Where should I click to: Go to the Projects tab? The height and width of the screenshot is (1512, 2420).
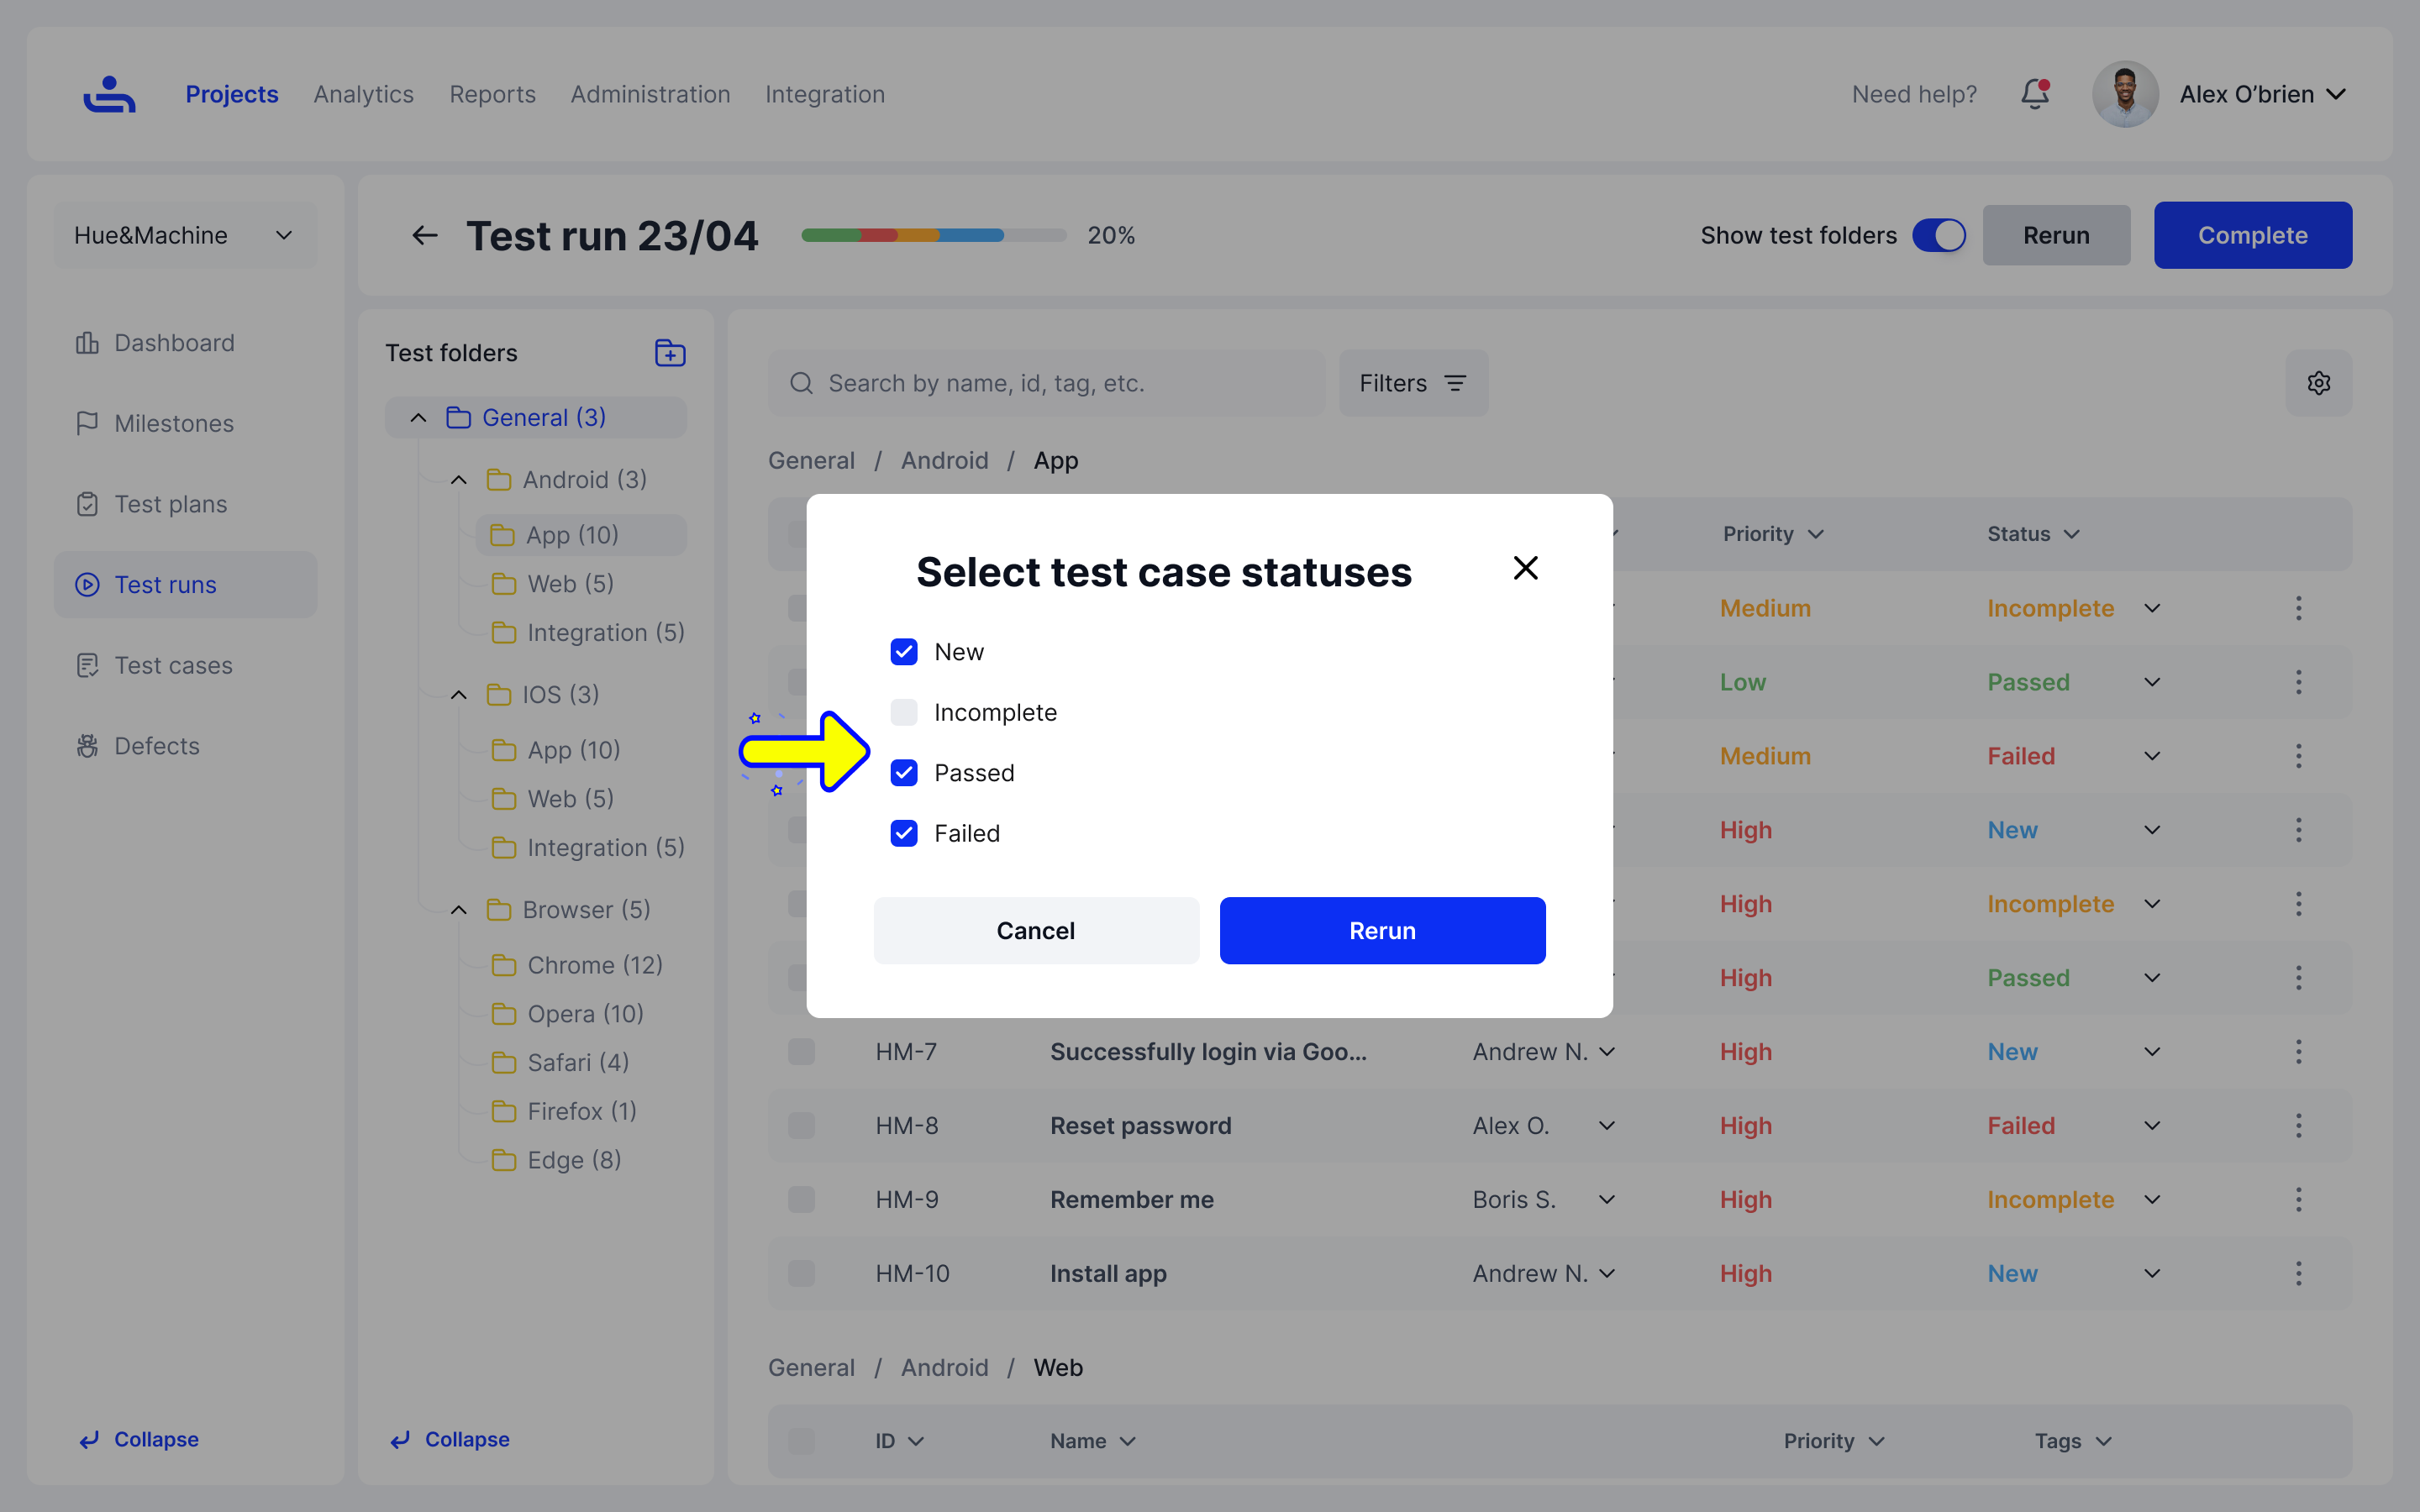pos(232,94)
